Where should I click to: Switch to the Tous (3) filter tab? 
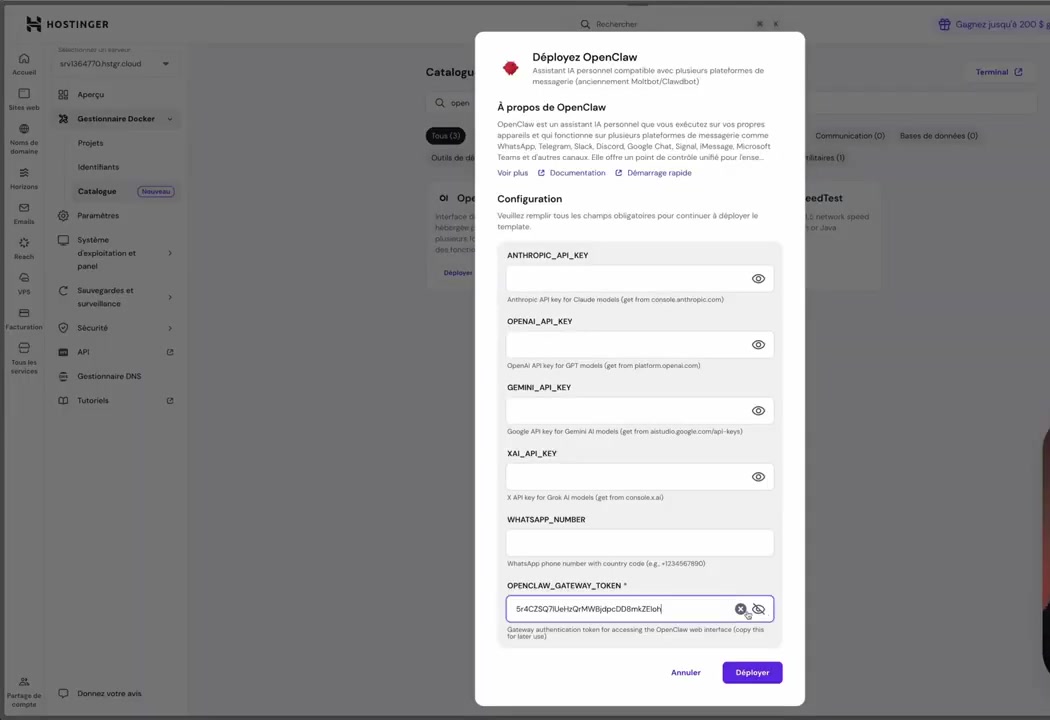445,135
